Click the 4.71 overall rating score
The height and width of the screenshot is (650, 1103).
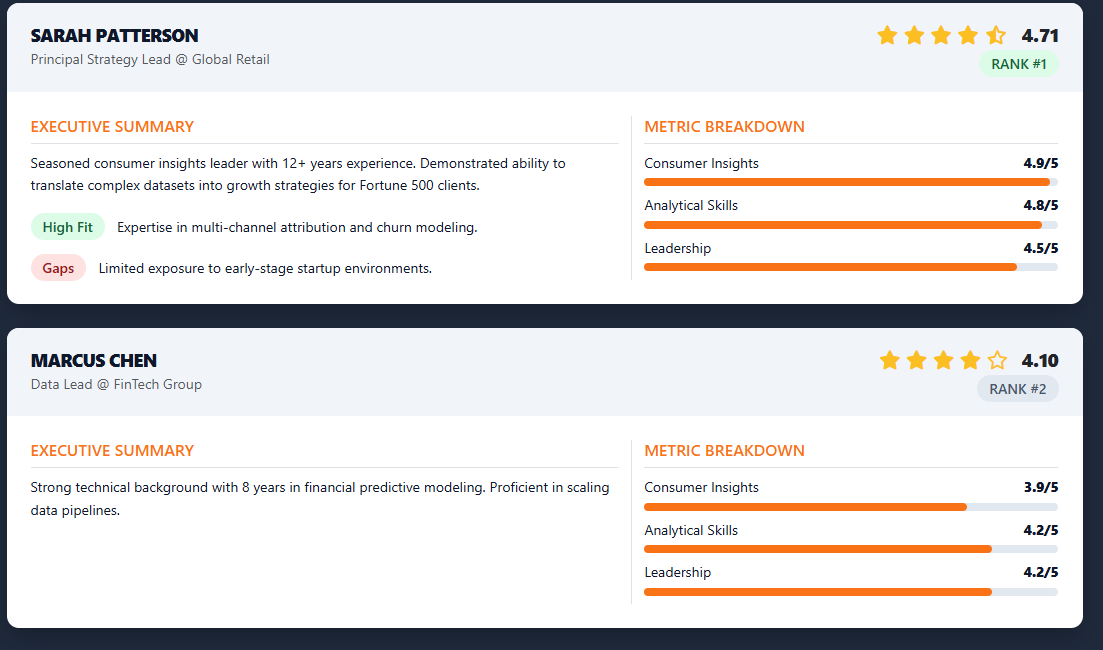[1039, 36]
